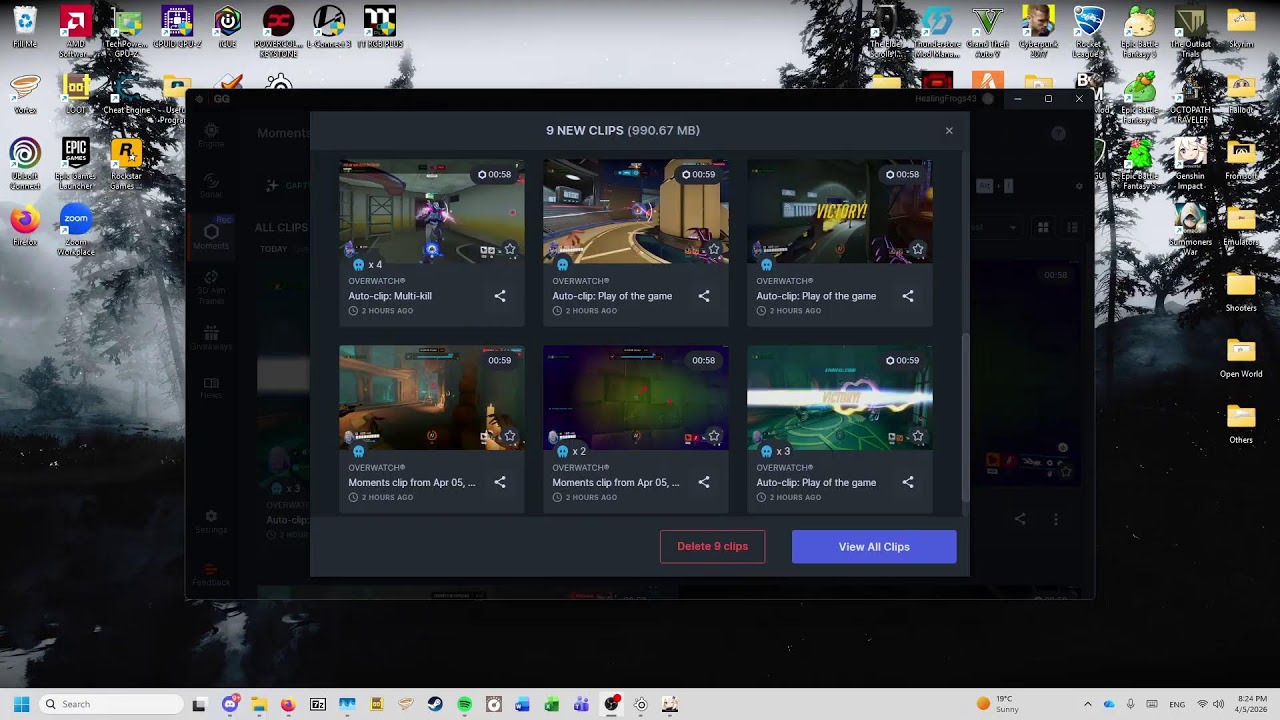This screenshot has width=1280, height=720.
Task: Open Moments in the GG sidebar
Action: [211, 237]
